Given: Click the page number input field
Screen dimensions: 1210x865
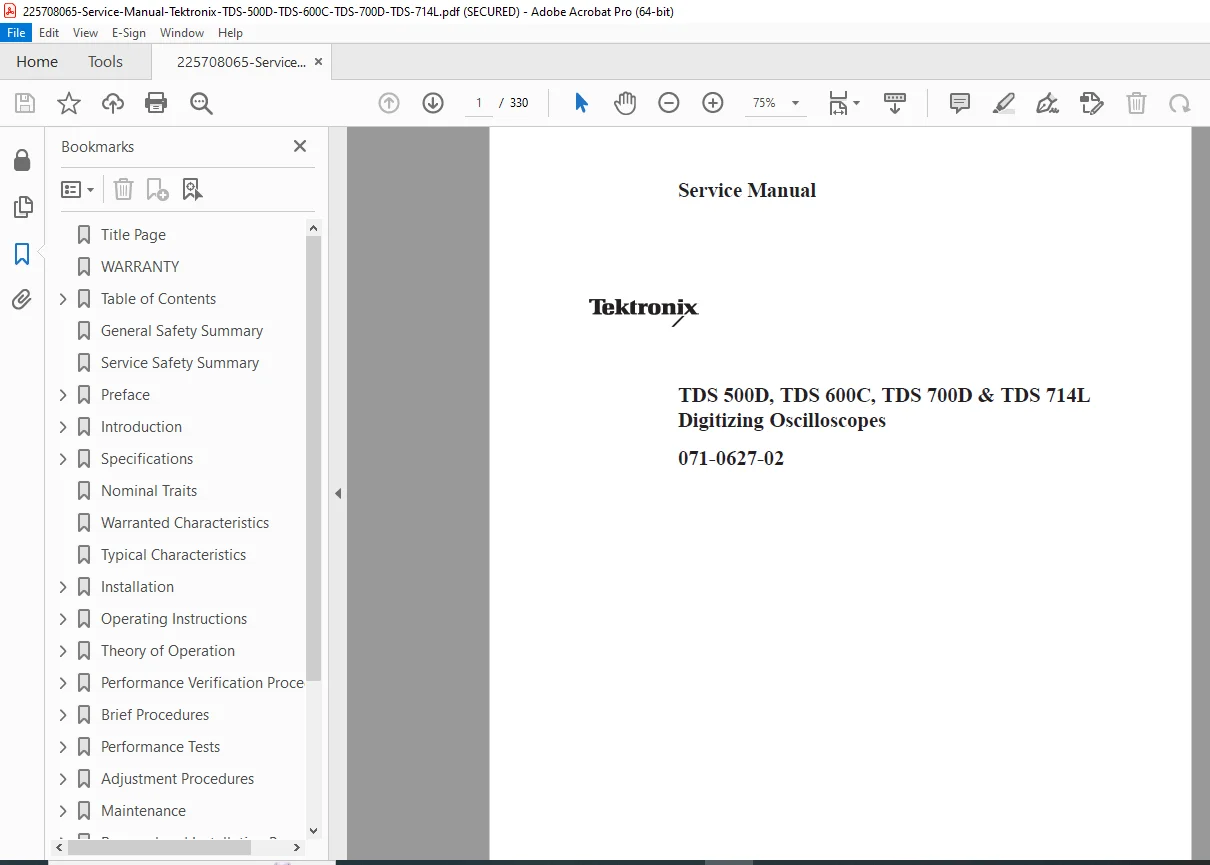Looking at the screenshot, I should tap(479, 103).
